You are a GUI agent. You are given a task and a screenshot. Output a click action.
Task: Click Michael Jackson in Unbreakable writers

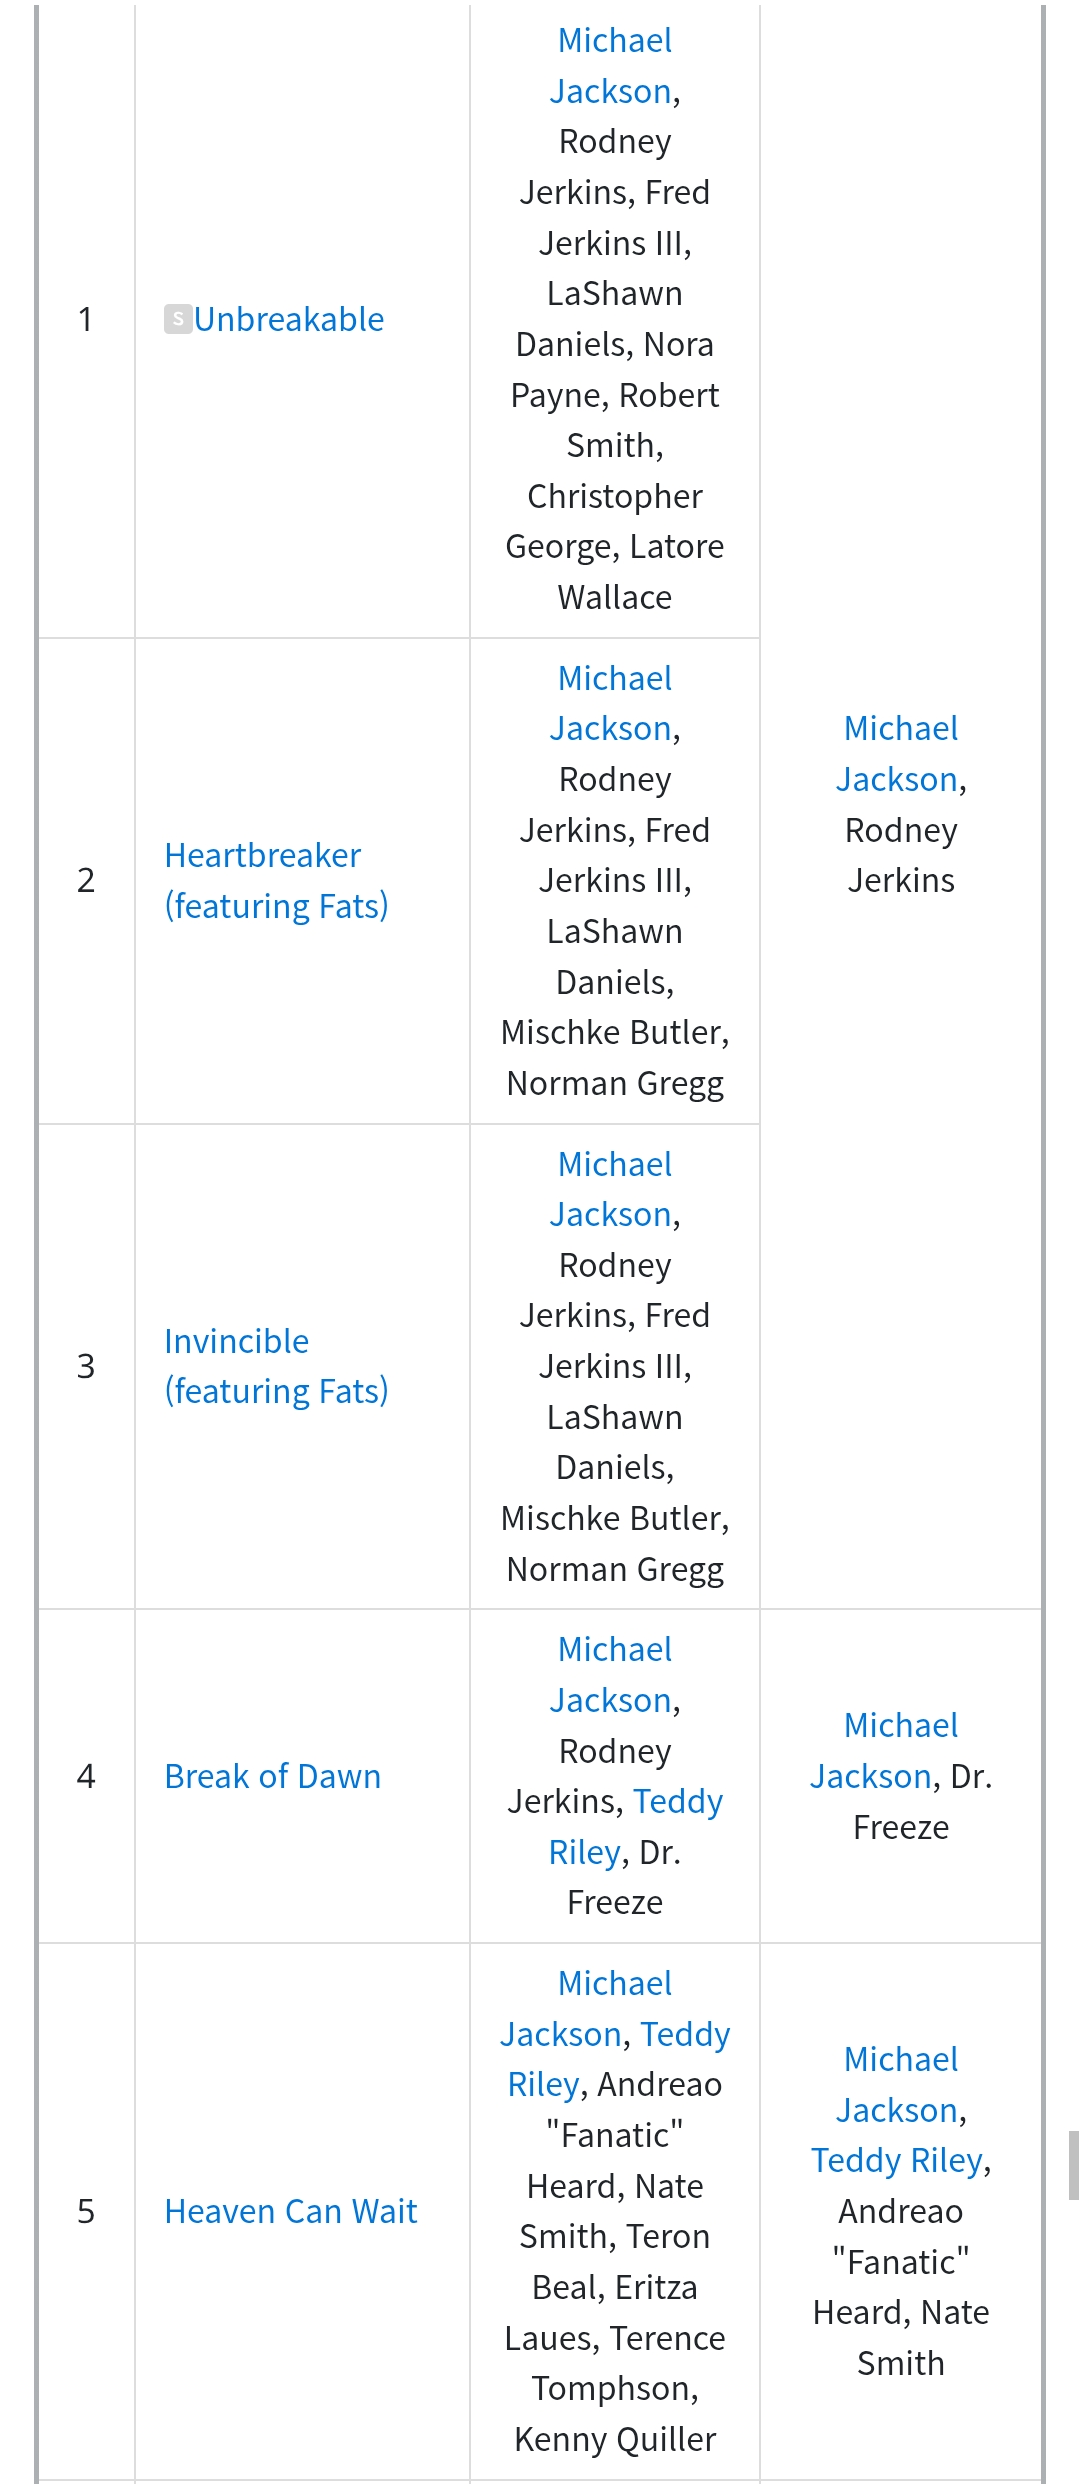(614, 66)
